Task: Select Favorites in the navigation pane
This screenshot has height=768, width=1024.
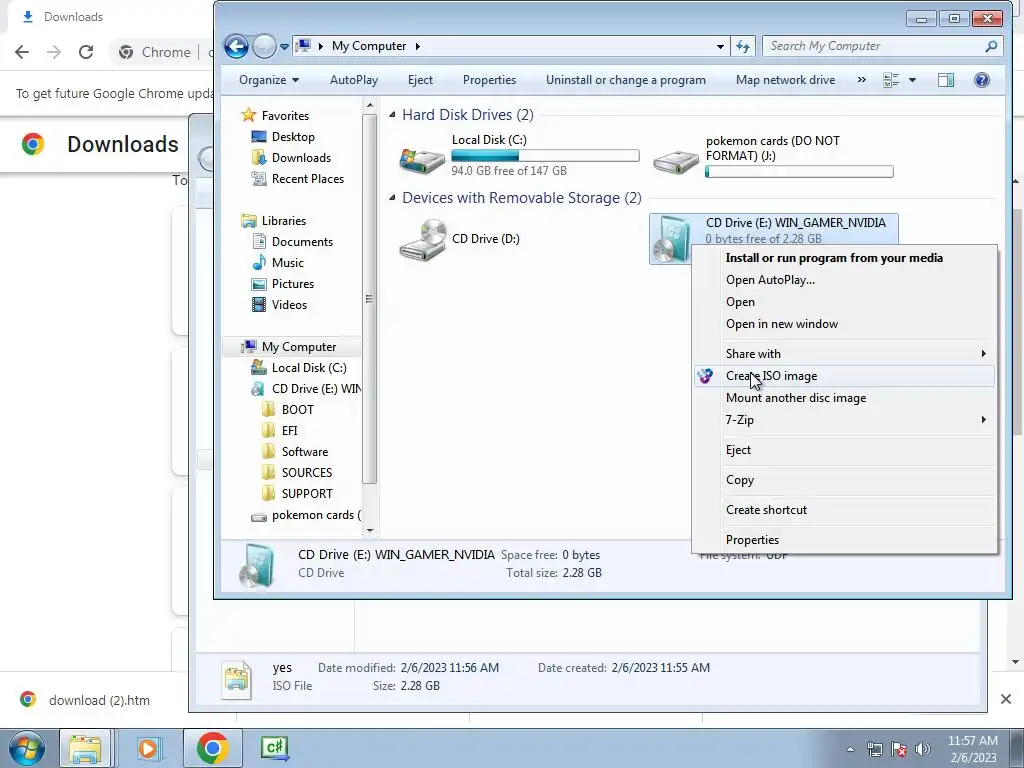Action: tap(285, 116)
